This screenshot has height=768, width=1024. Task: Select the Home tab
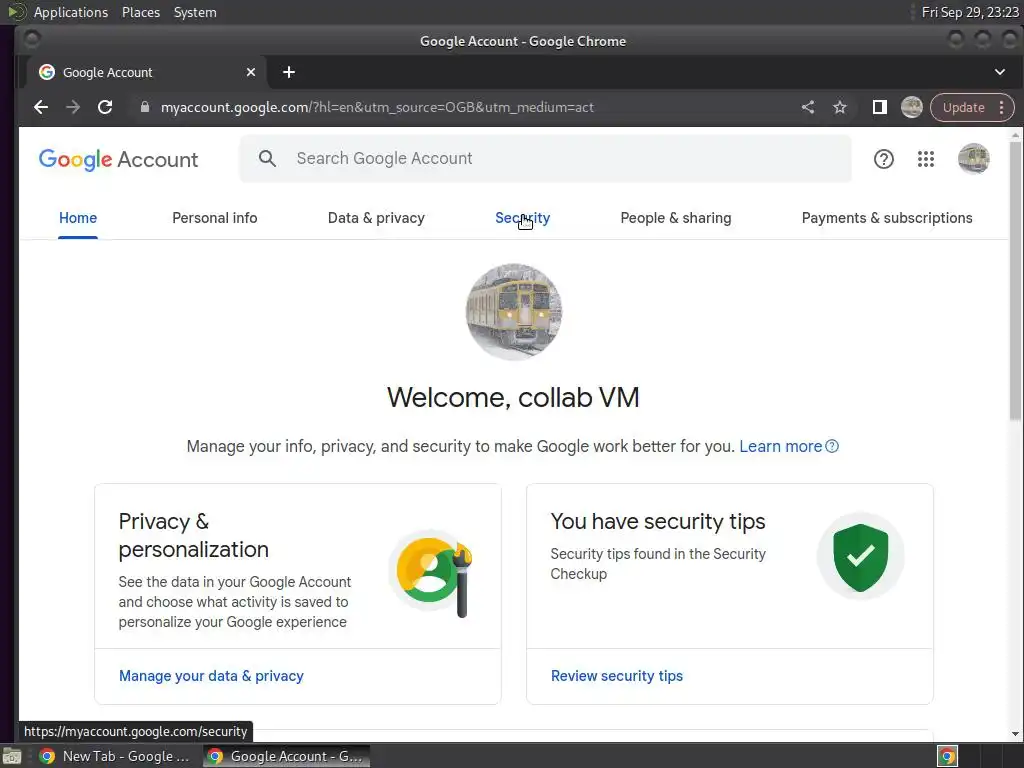point(78,218)
